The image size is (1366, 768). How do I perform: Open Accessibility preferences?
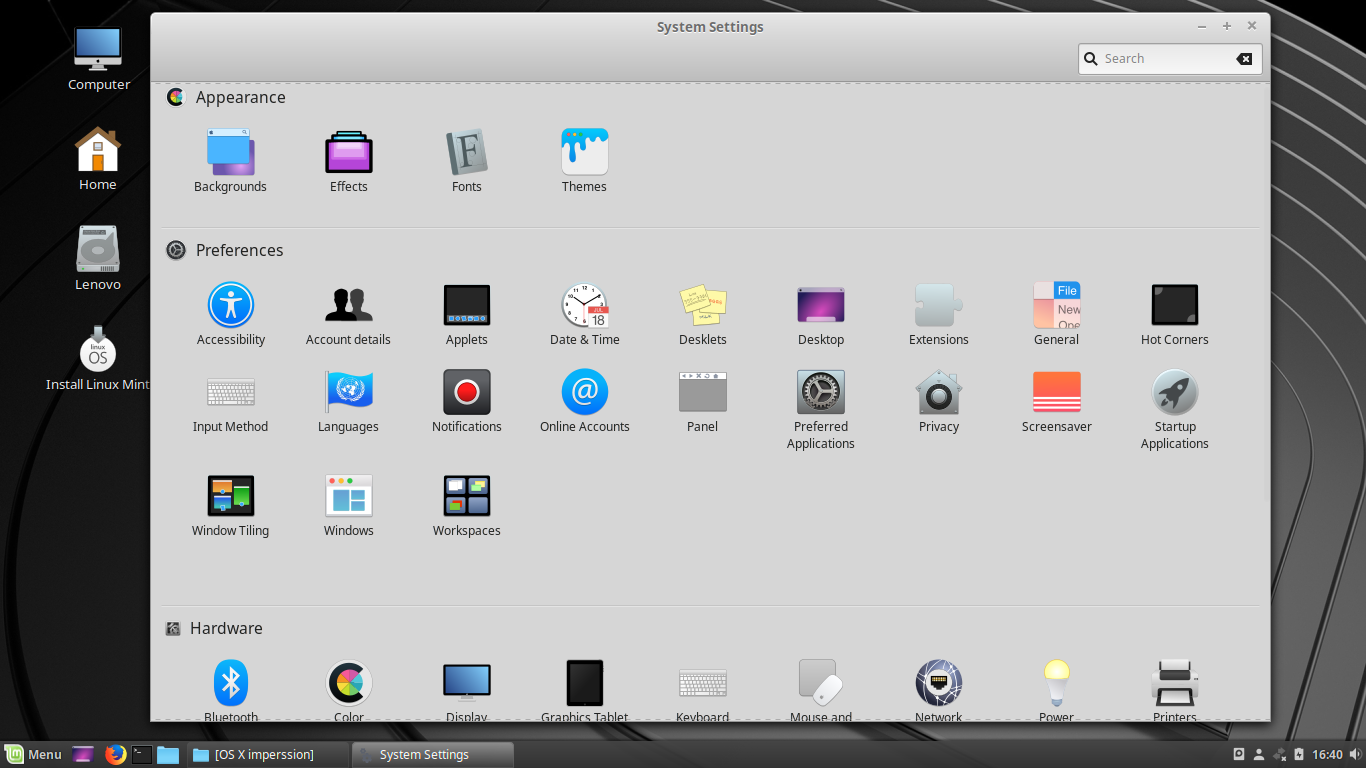231,314
